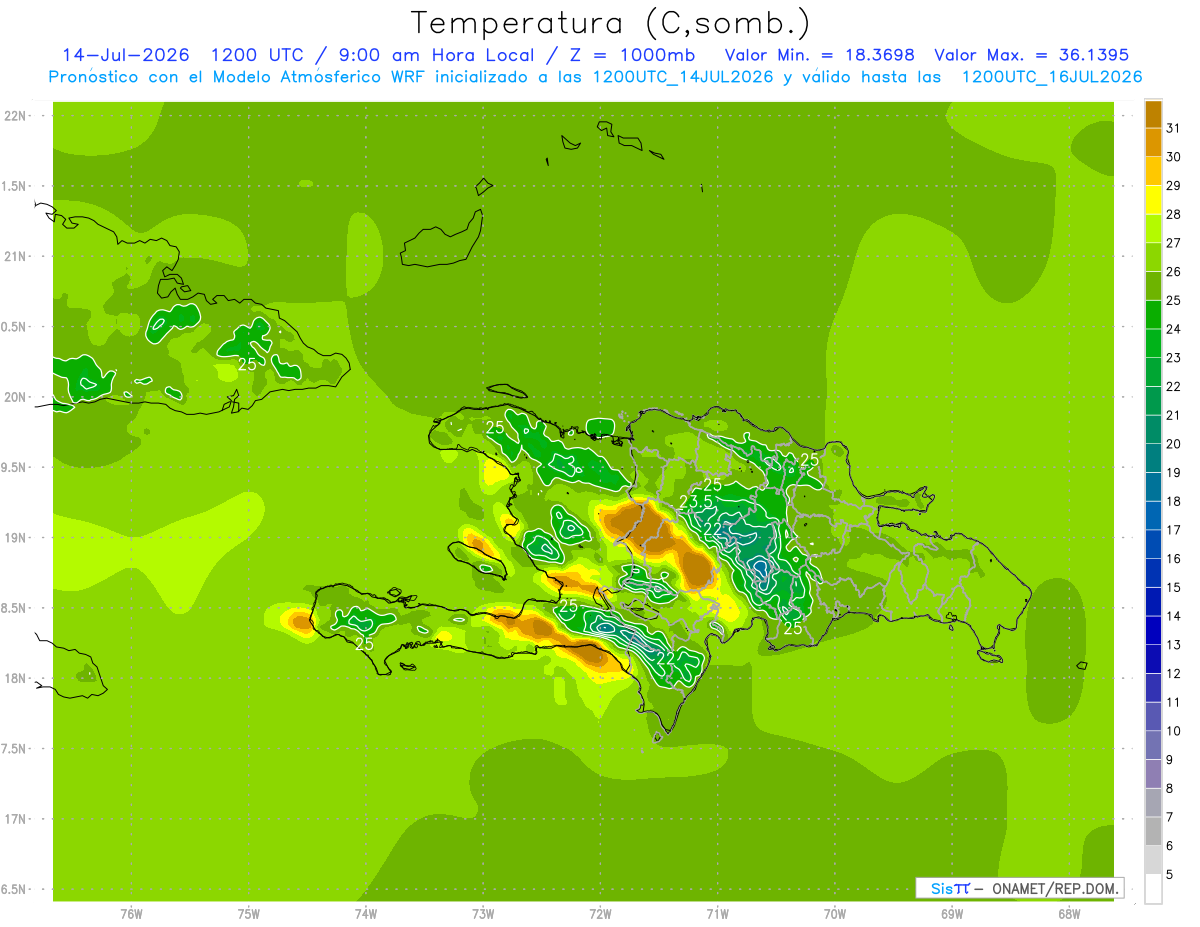
Task: Click the '68W' longitude axis label
Action: coord(1069,914)
